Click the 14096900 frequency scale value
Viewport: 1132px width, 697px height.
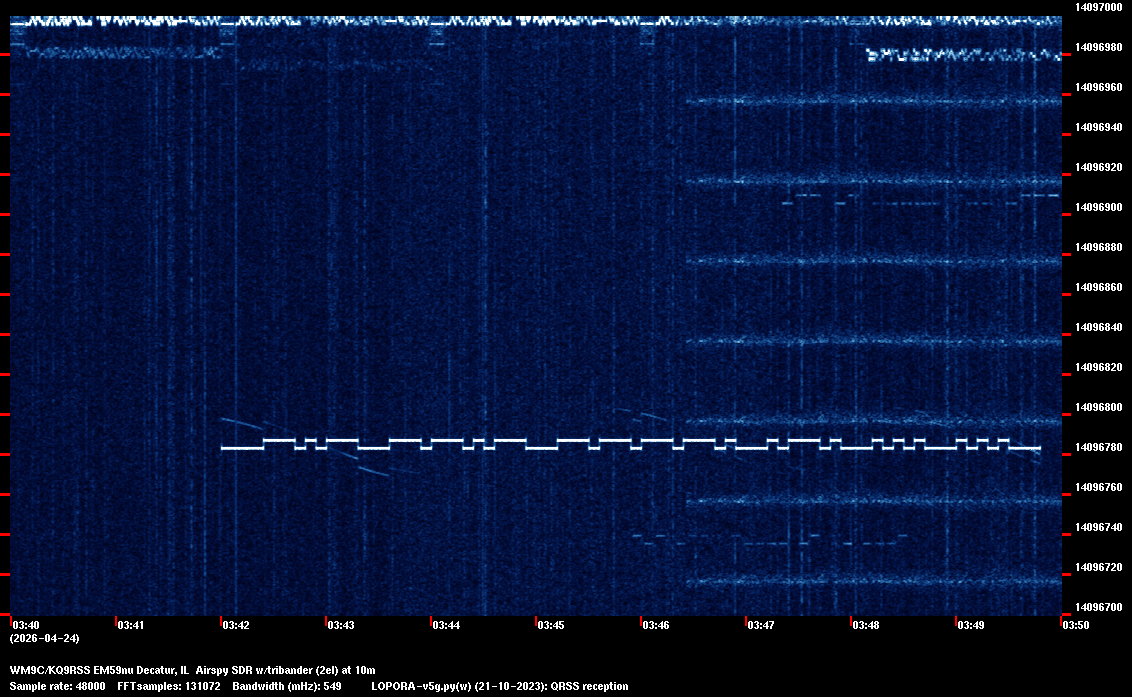[x=1097, y=207]
